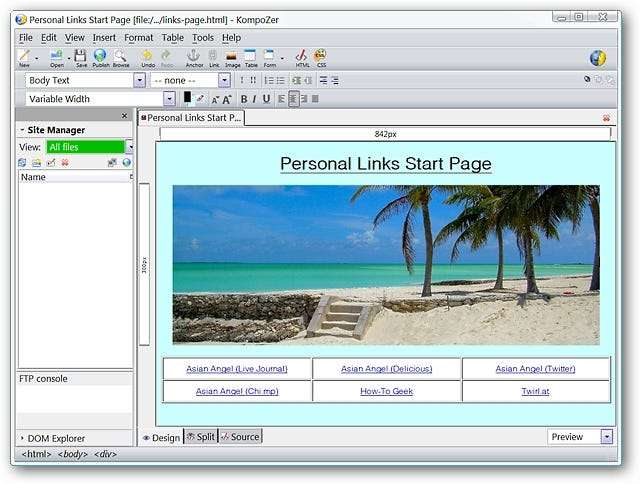This screenshot has width=640, height=484.
Task: Expand the DOM Explorer panel
Action: pyautogui.click(x=22, y=438)
